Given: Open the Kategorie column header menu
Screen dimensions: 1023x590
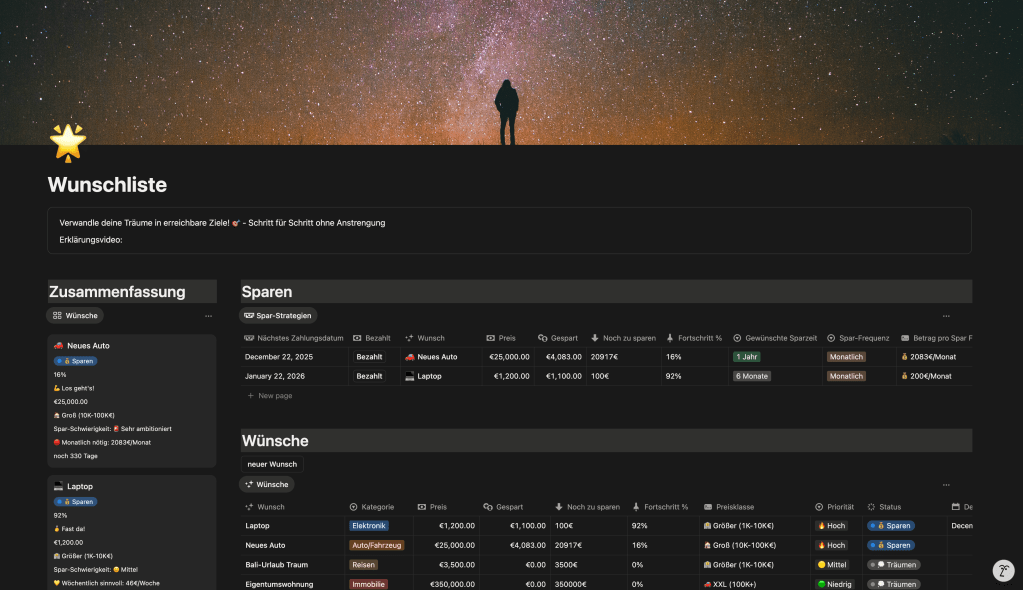Looking at the screenshot, I should click(377, 507).
